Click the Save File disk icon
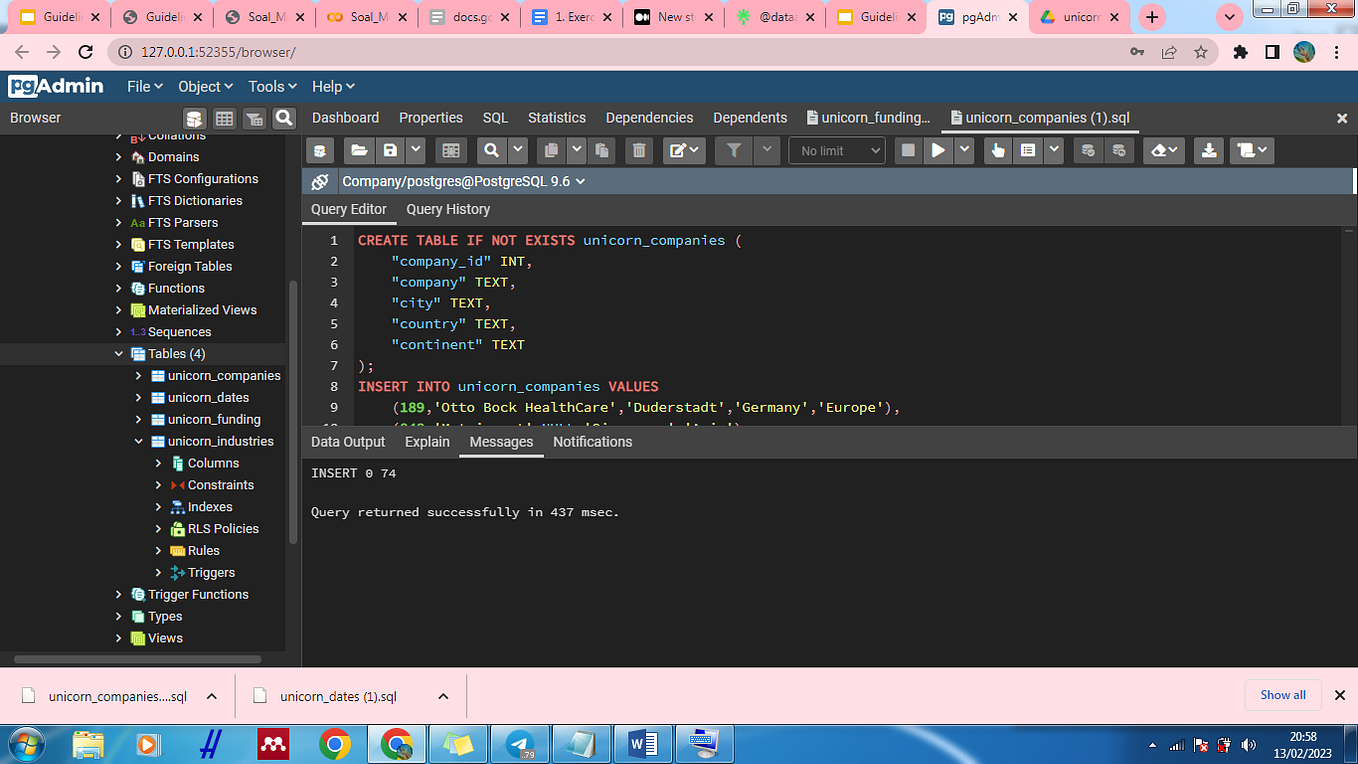Image resolution: width=1358 pixels, height=764 pixels. point(390,151)
